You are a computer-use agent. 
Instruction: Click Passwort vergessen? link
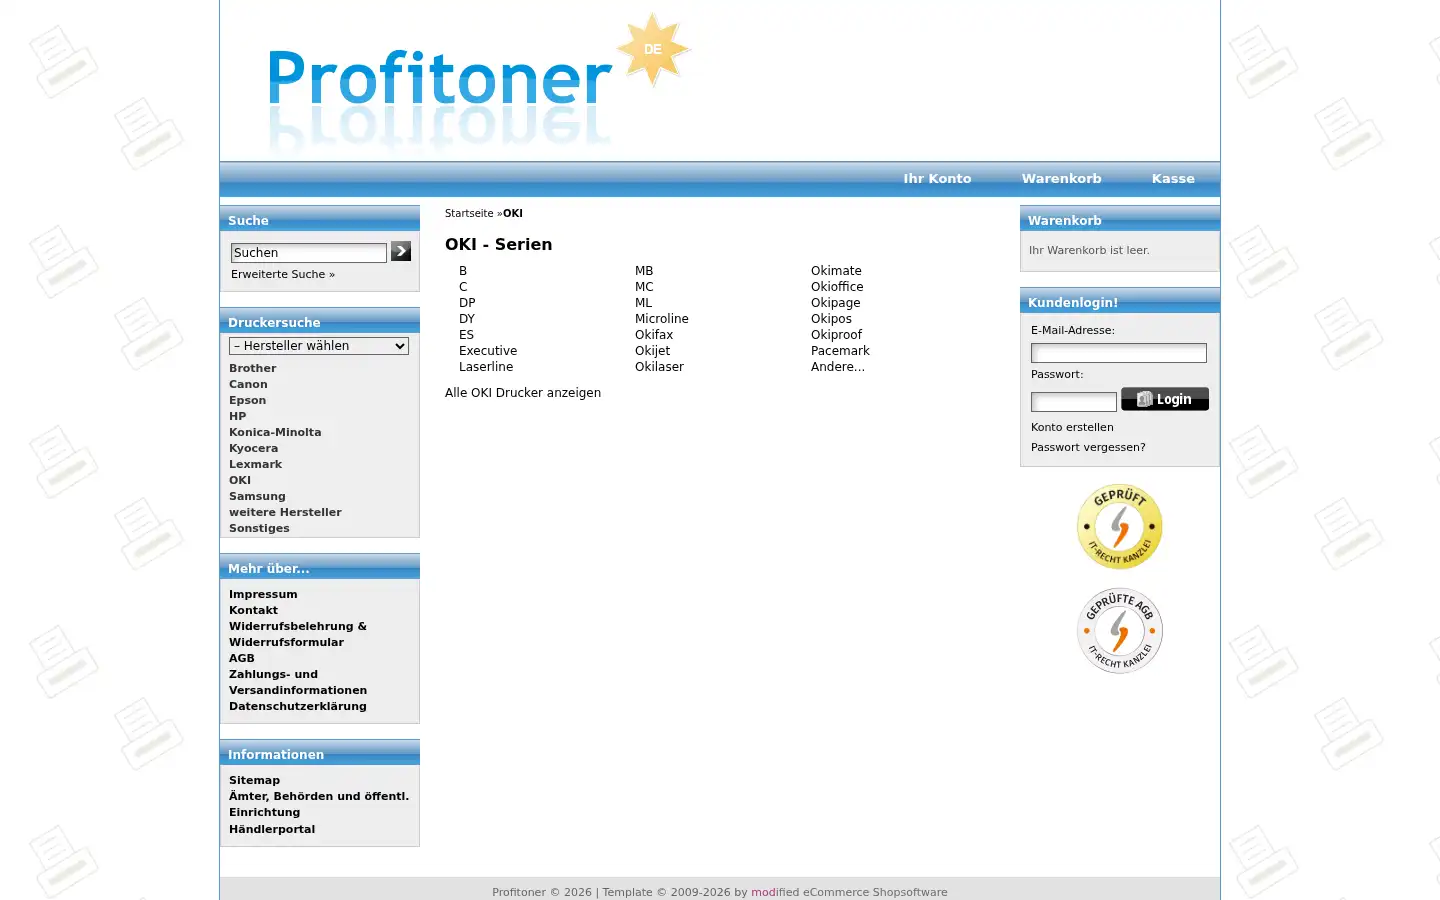click(1088, 447)
